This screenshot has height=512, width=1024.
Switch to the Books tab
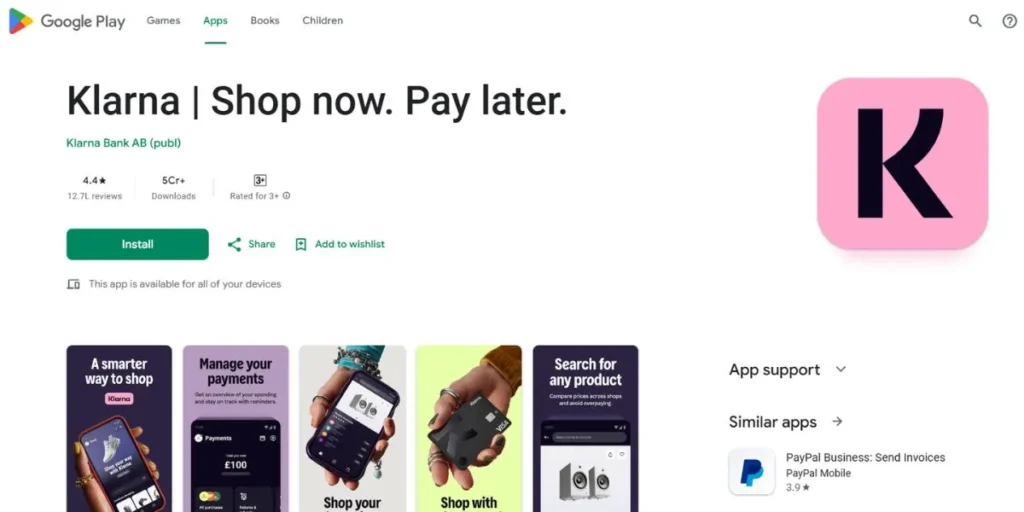pyautogui.click(x=265, y=21)
